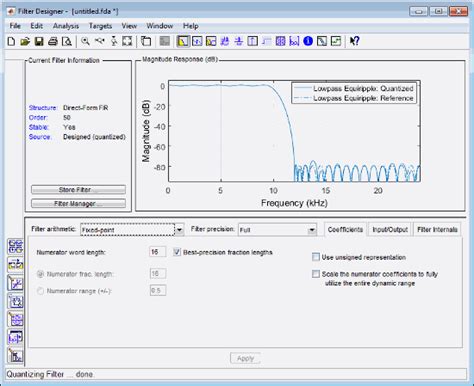474x386 pixels.
Task: Open the File menu
Action: [15, 26]
